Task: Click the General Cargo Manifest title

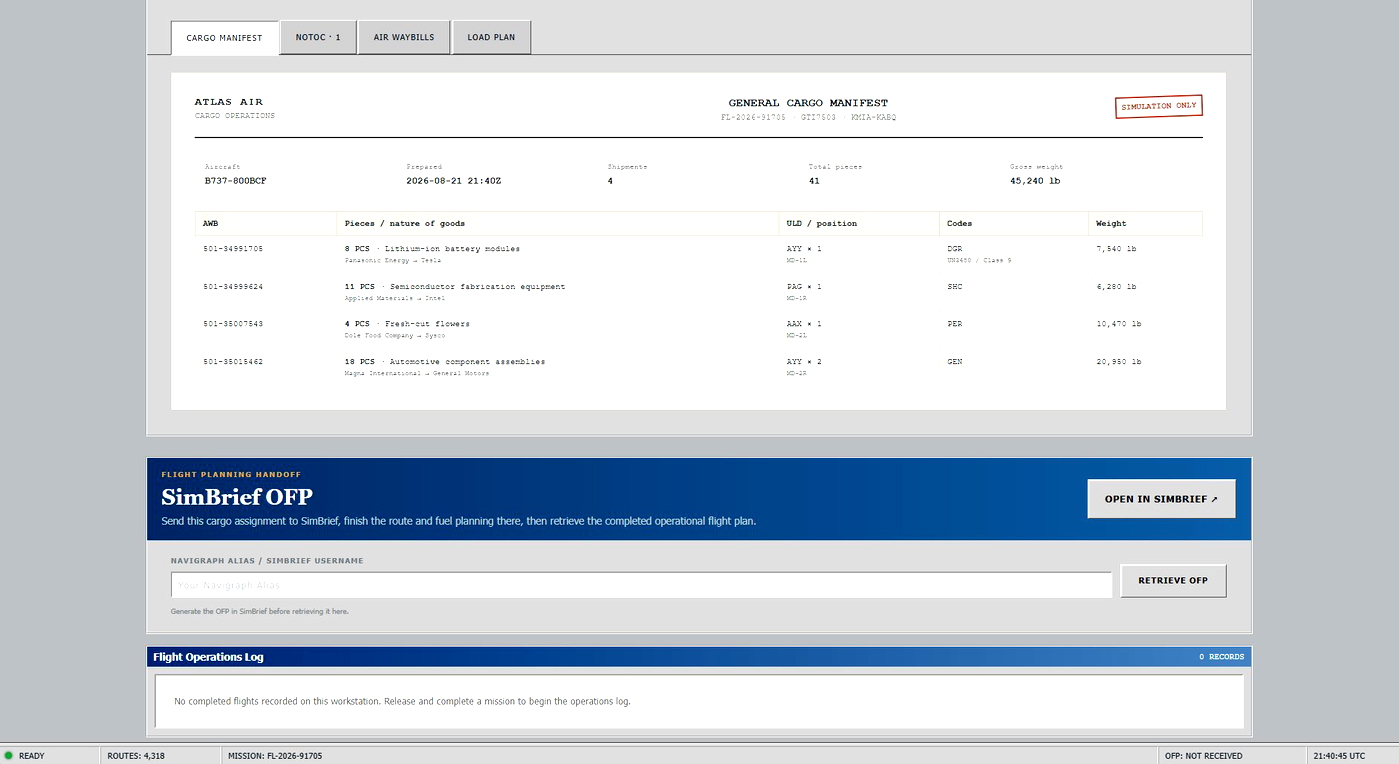Action: pos(808,103)
